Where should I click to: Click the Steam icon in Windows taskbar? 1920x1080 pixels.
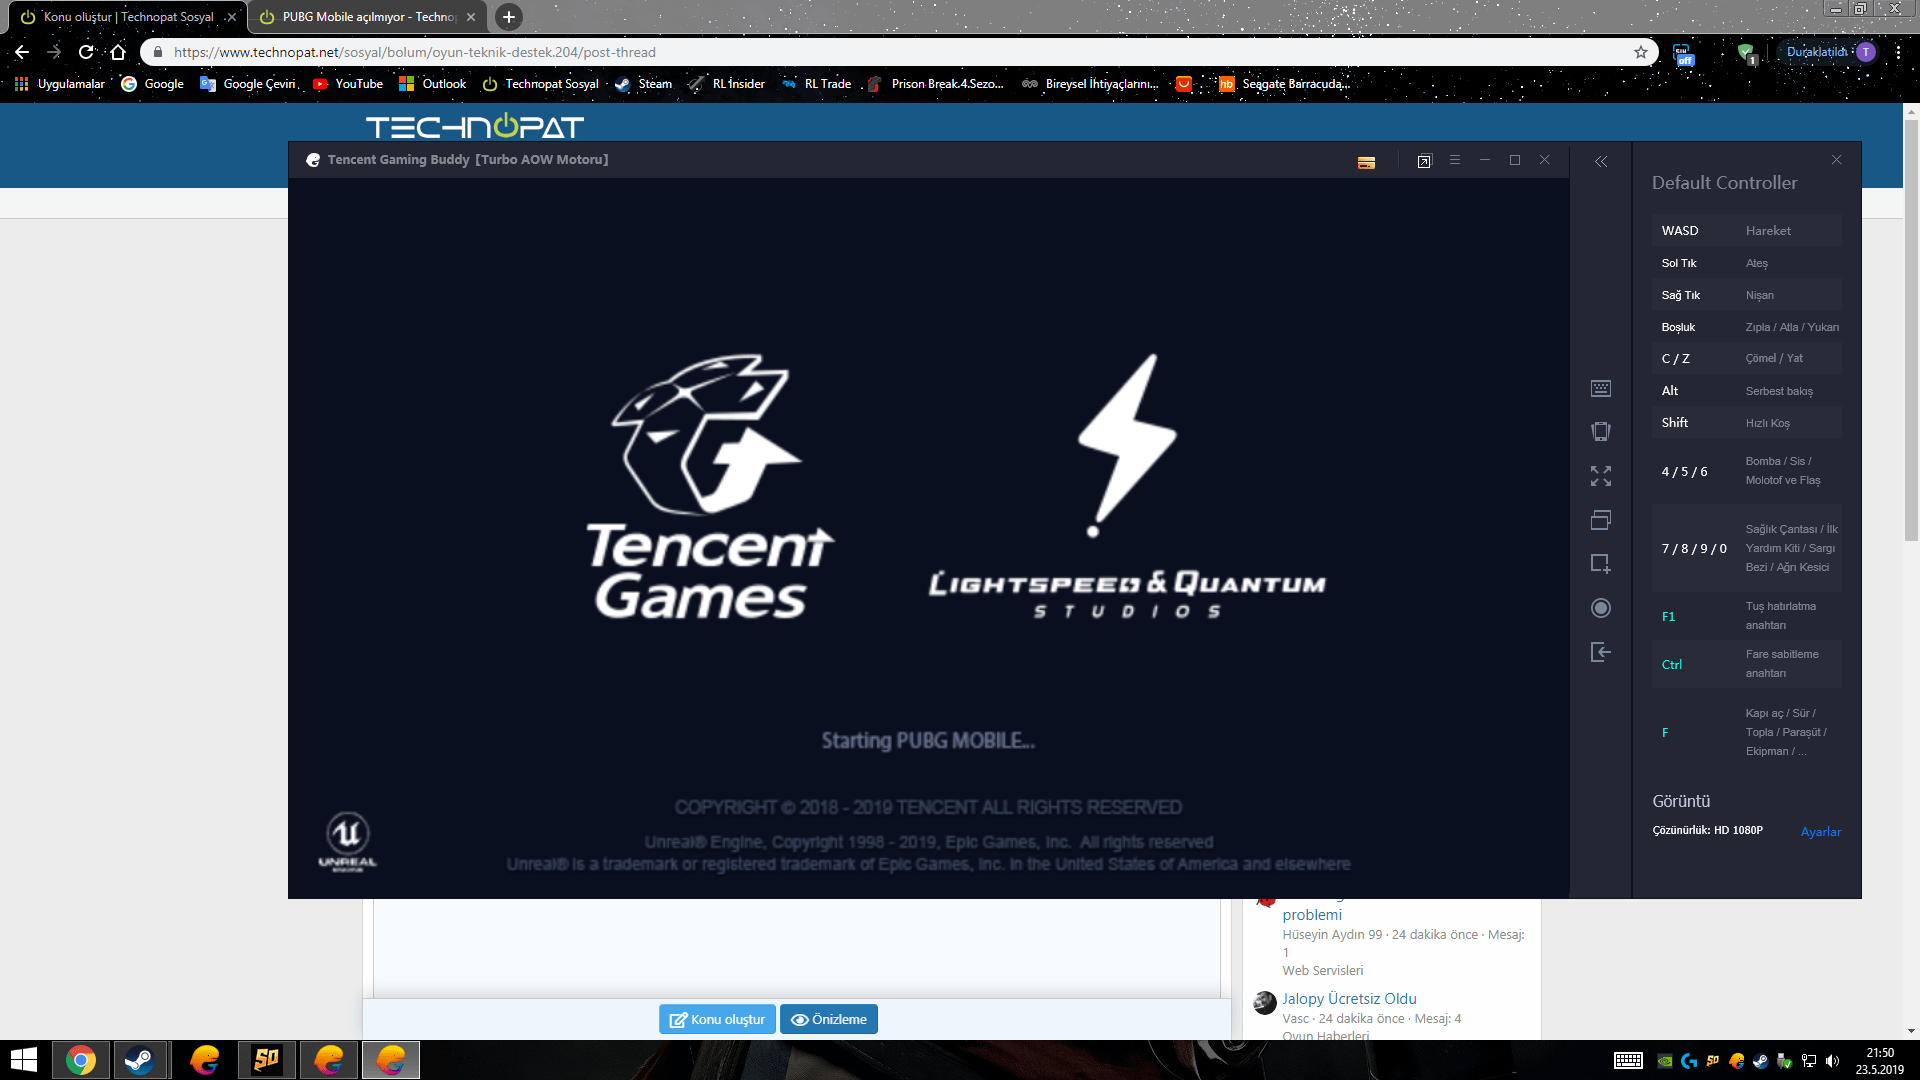pos(139,1059)
